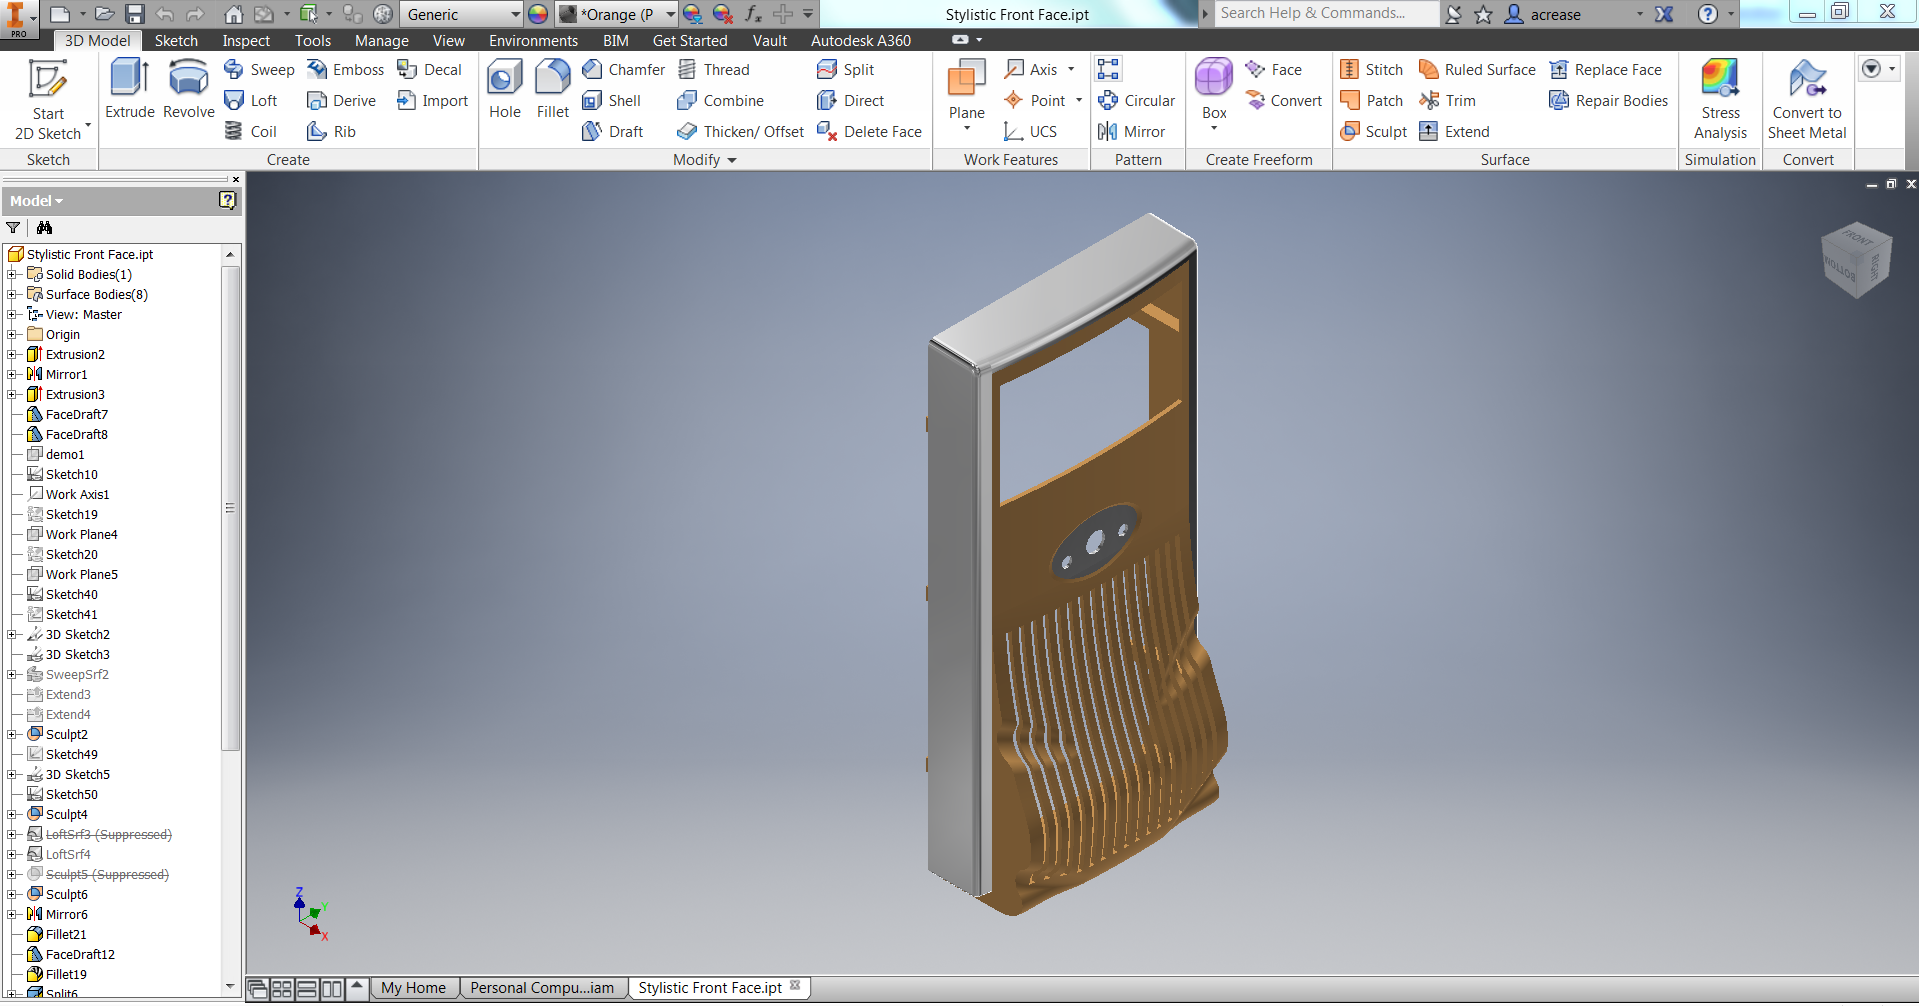The image size is (1919, 1006).
Task: Click the Emboss tool
Action: point(345,69)
